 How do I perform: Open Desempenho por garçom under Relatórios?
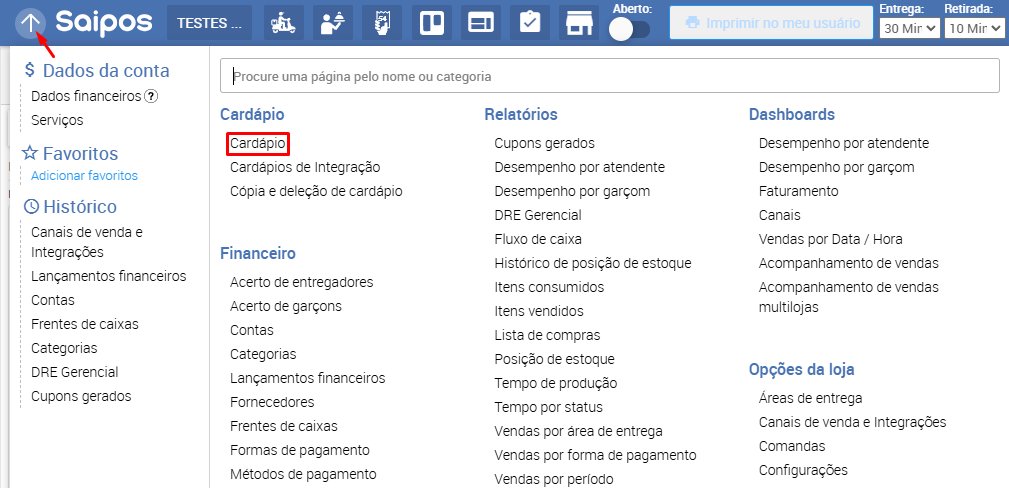point(572,191)
